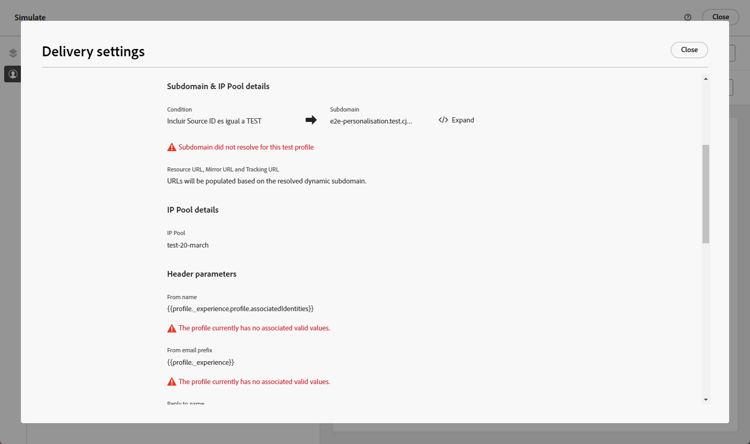Screen dimensions: 750x444
Task: Close the Simulate window behind the dialog
Action: pos(720,17)
